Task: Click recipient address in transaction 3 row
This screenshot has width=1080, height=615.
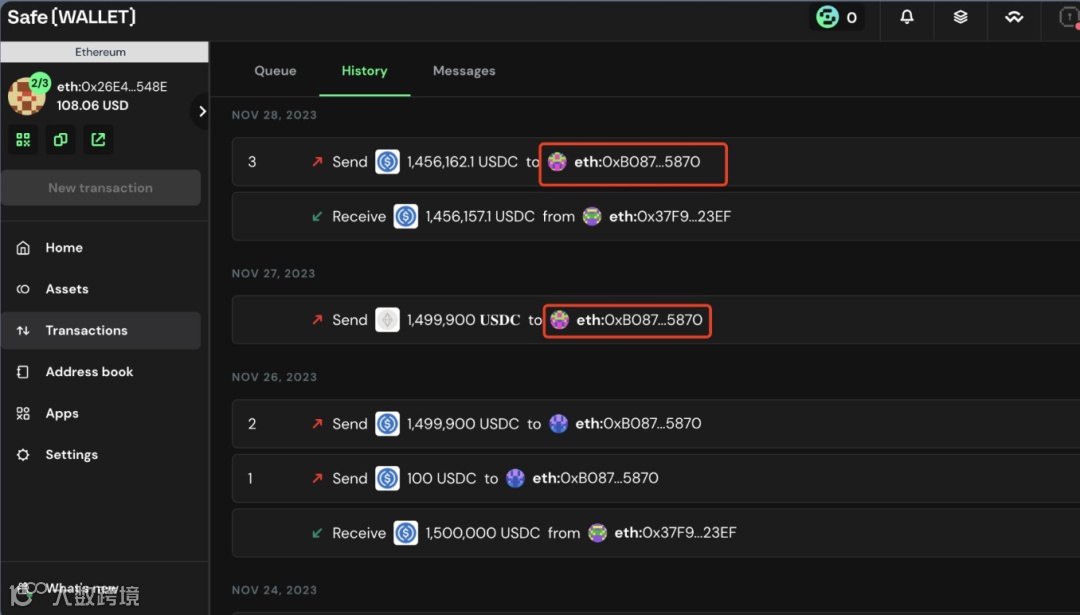Action: [637, 162]
